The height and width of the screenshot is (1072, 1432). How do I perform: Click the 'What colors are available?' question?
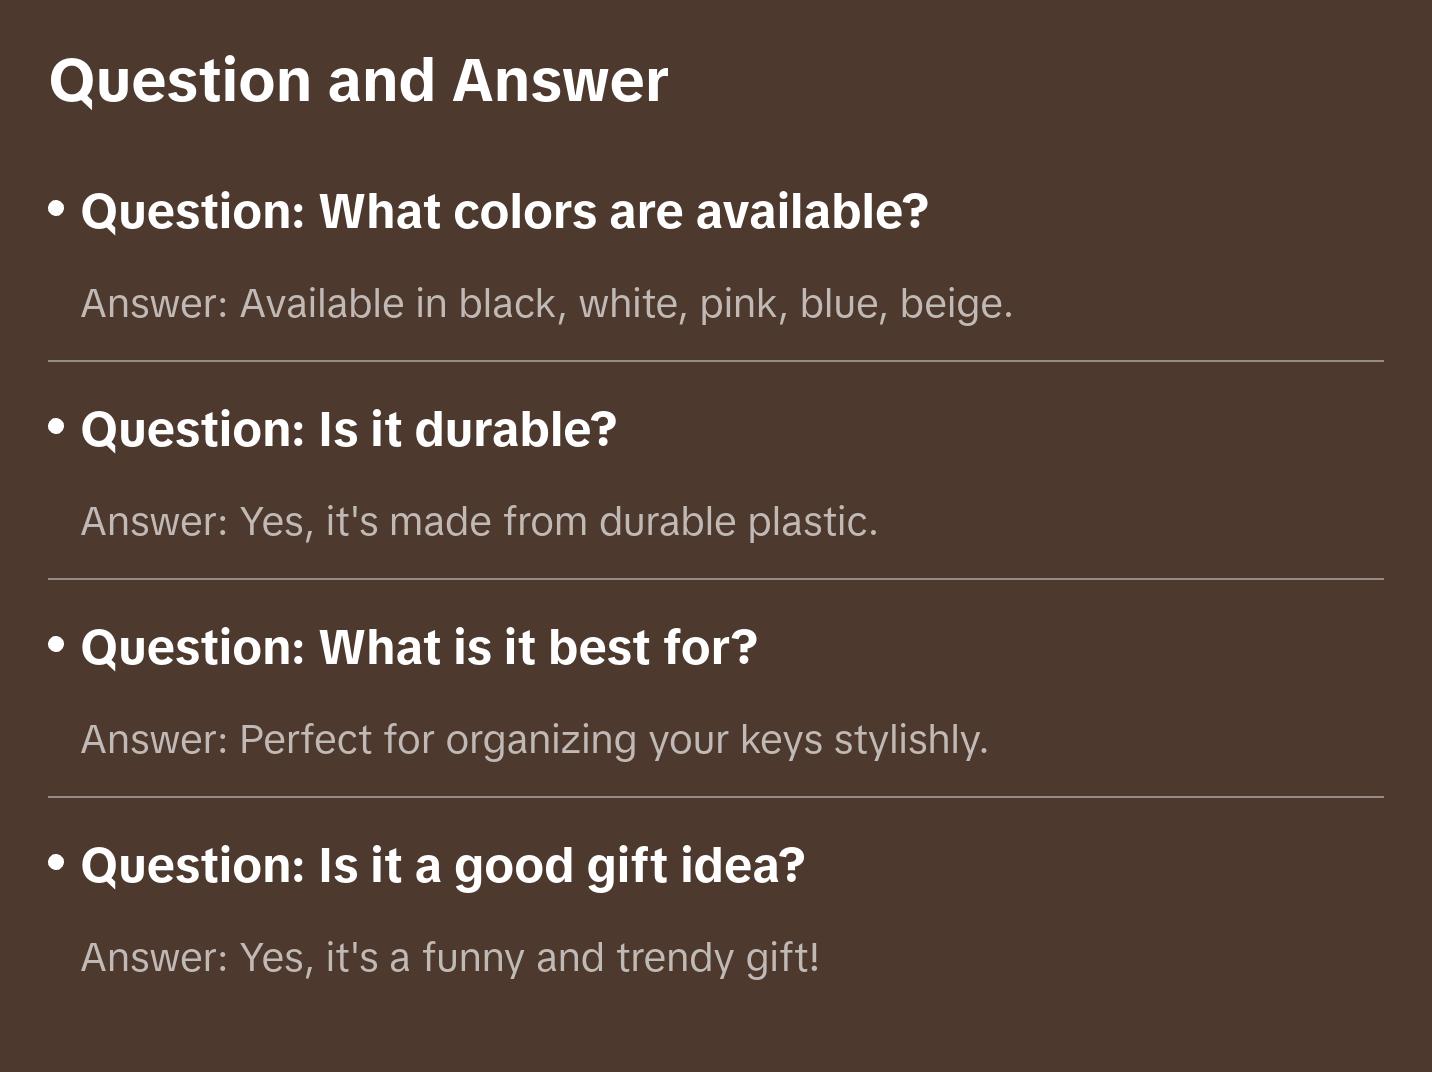(x=504, y=212)
